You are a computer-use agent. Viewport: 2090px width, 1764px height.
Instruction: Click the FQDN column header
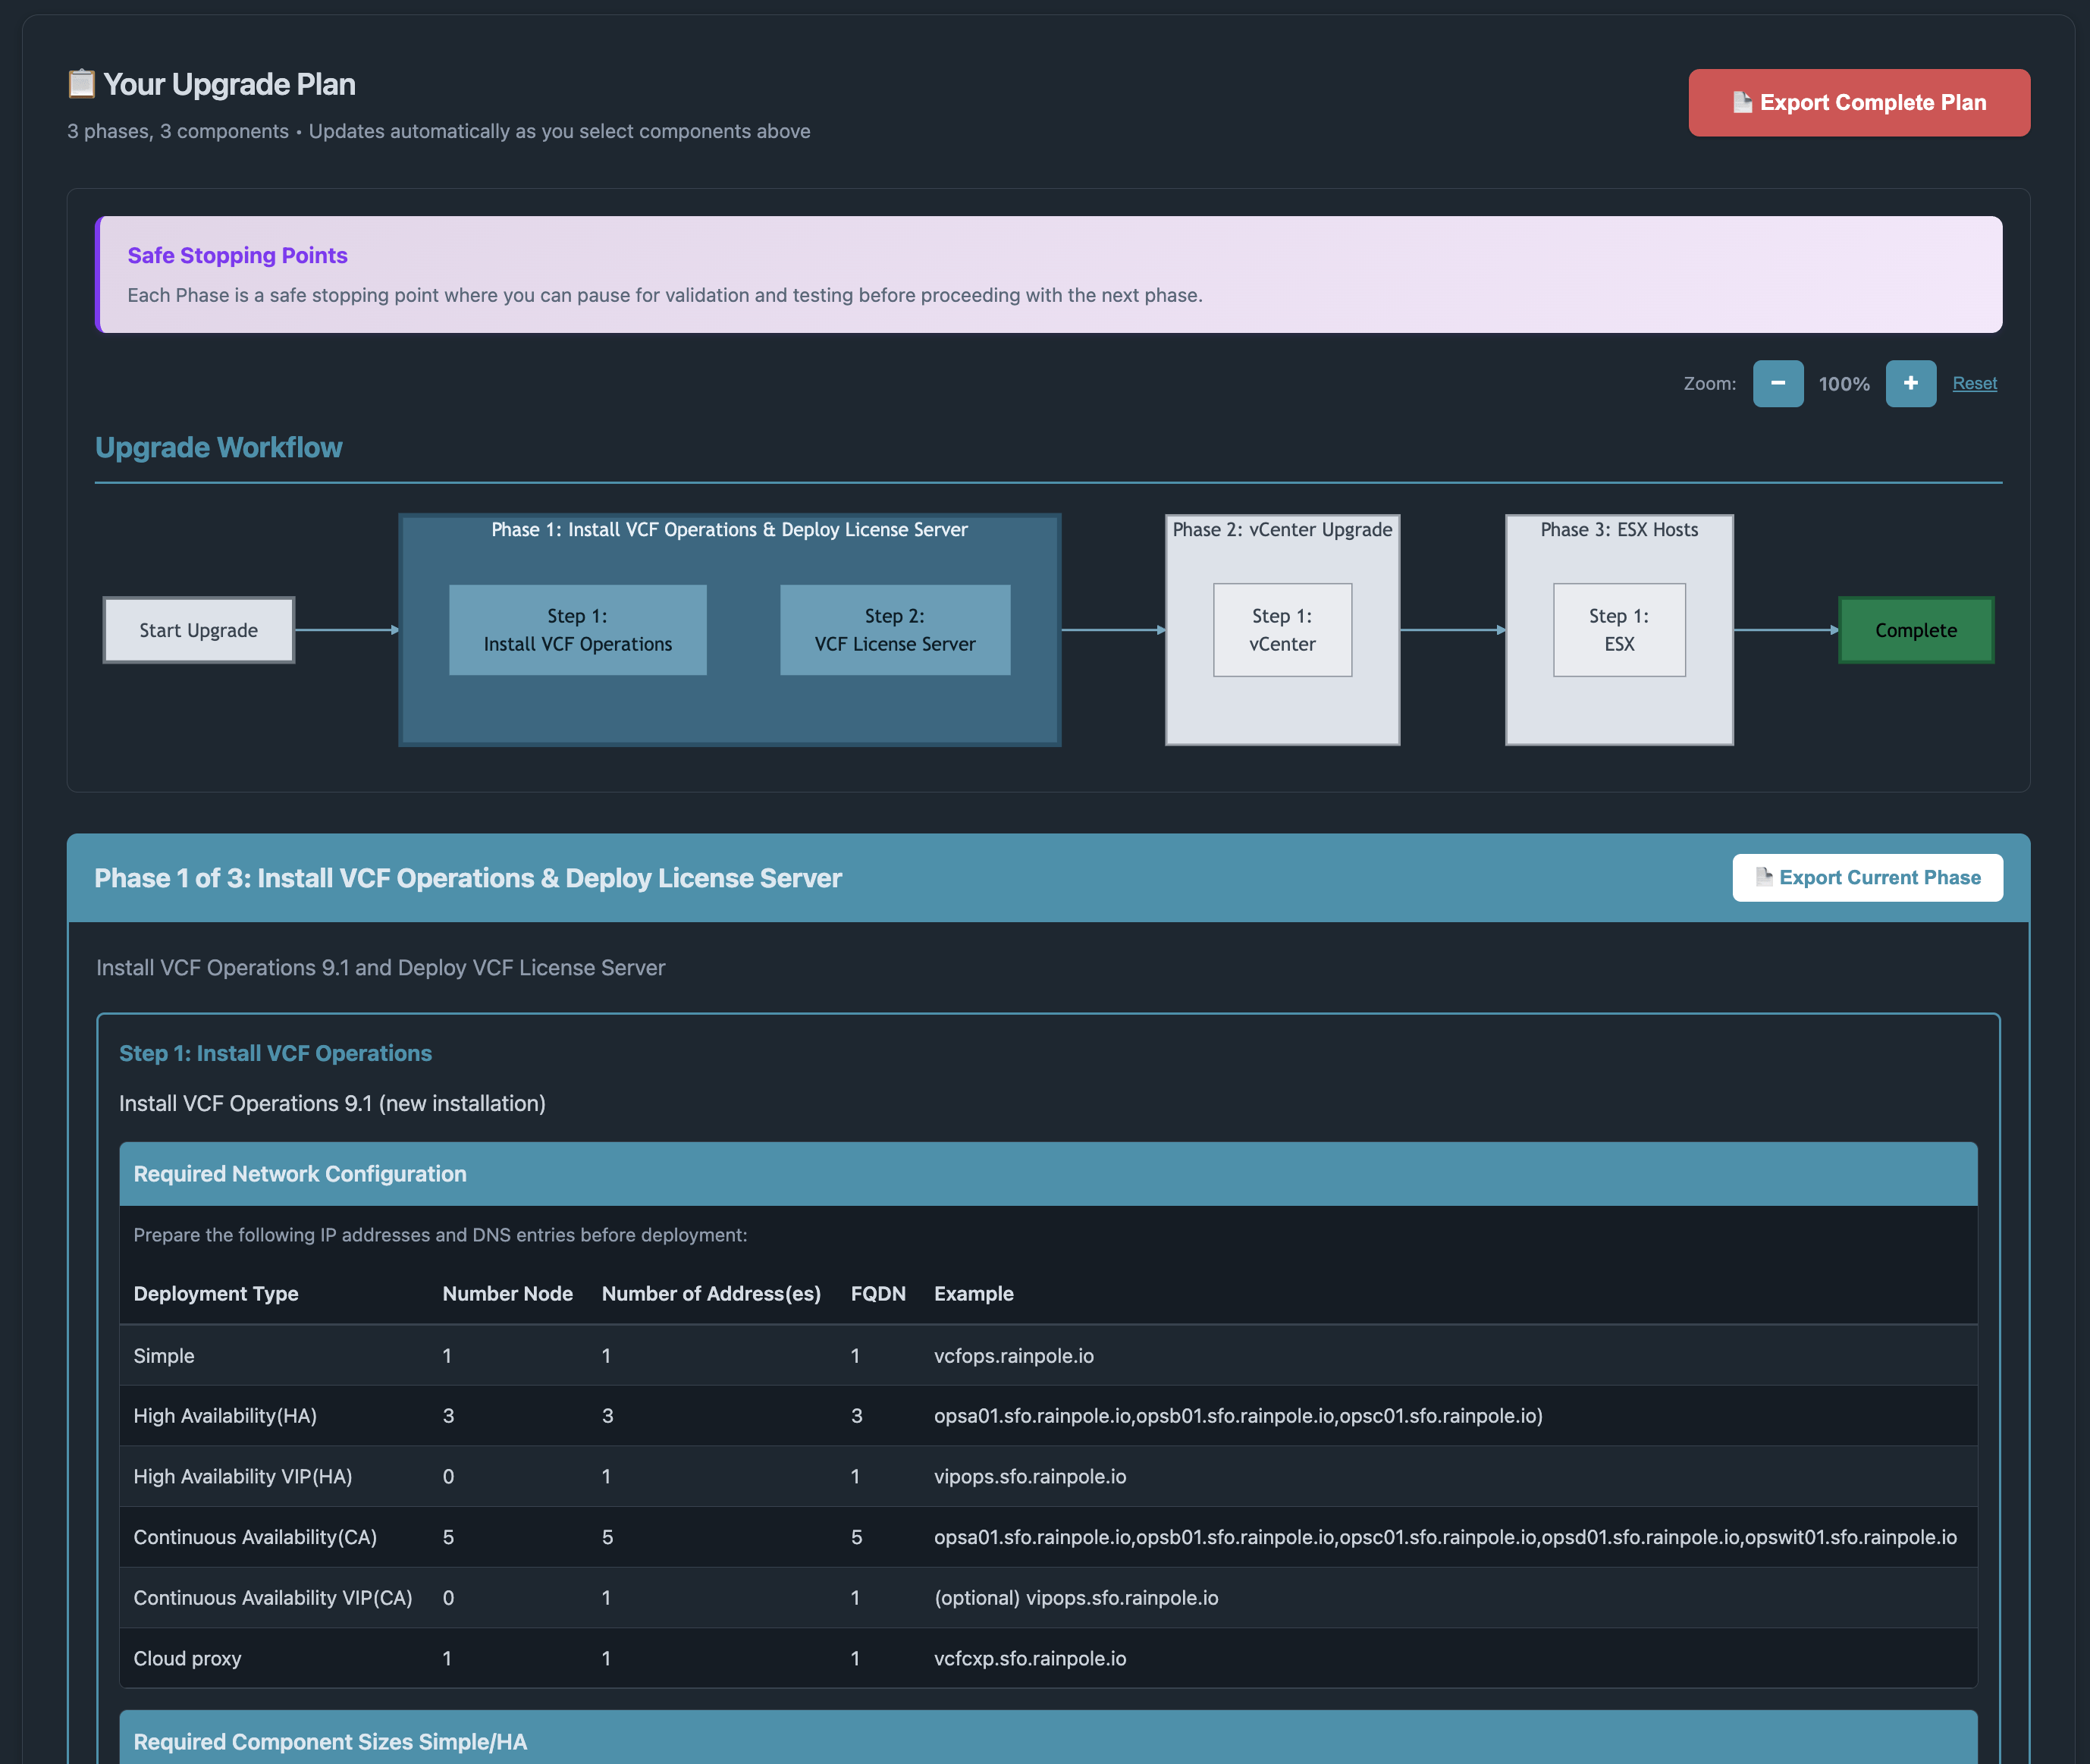click(878, 1293)
